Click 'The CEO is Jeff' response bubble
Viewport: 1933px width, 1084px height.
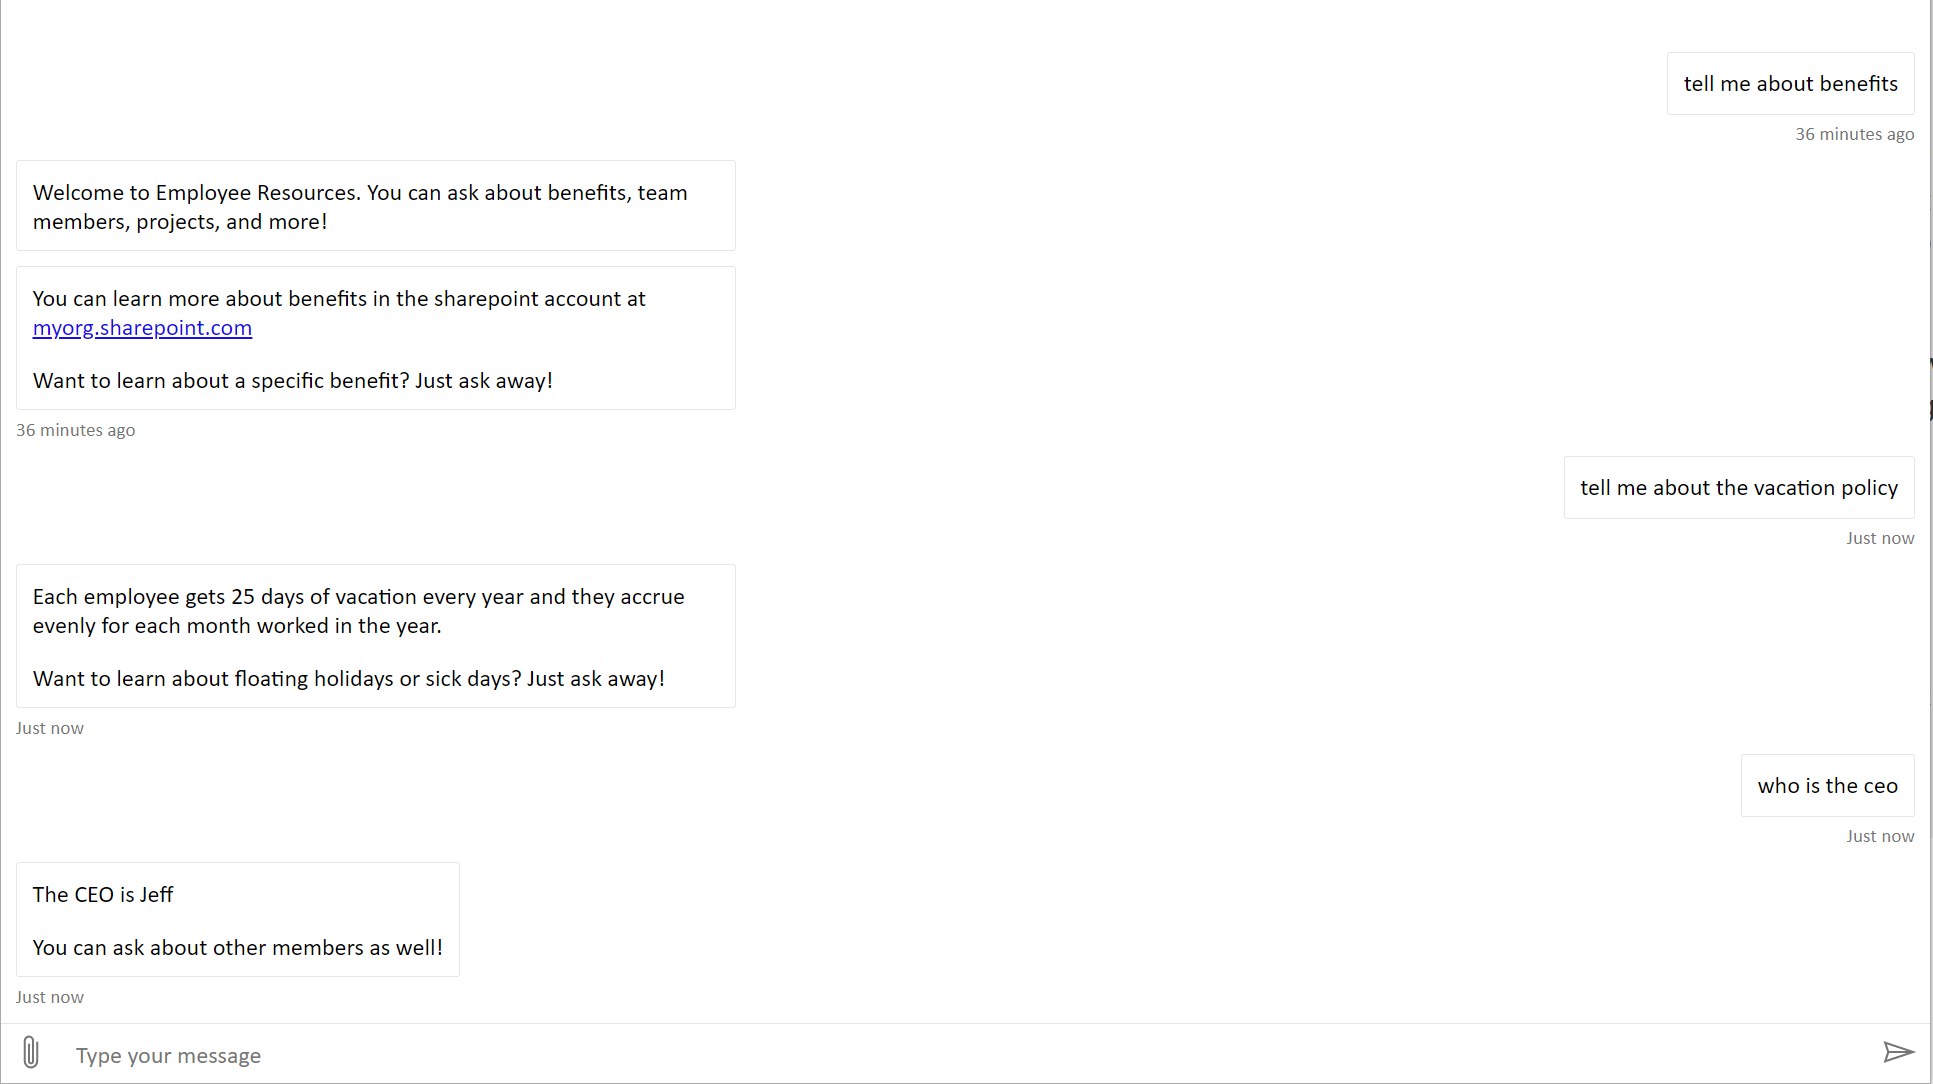click(238, 920)
